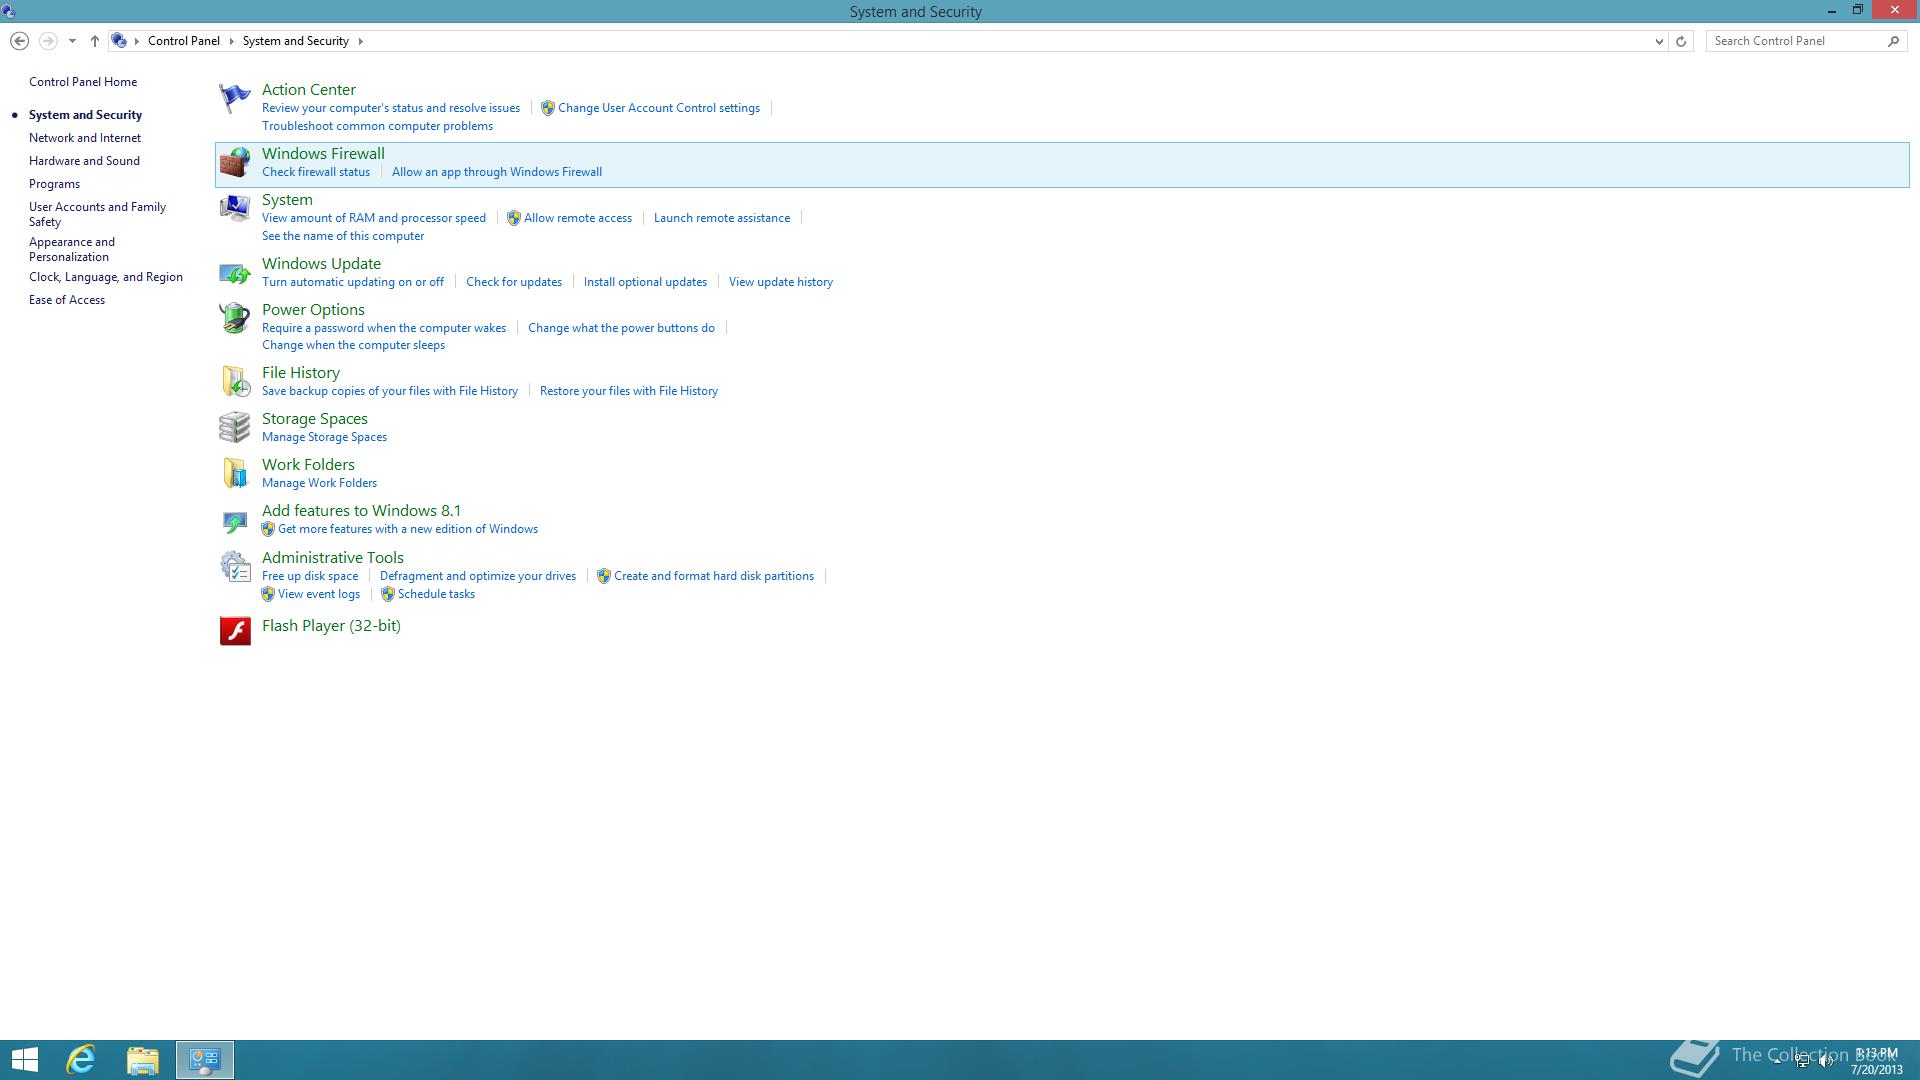
Task: Open the Power Options battery icon
Action: 234,318
